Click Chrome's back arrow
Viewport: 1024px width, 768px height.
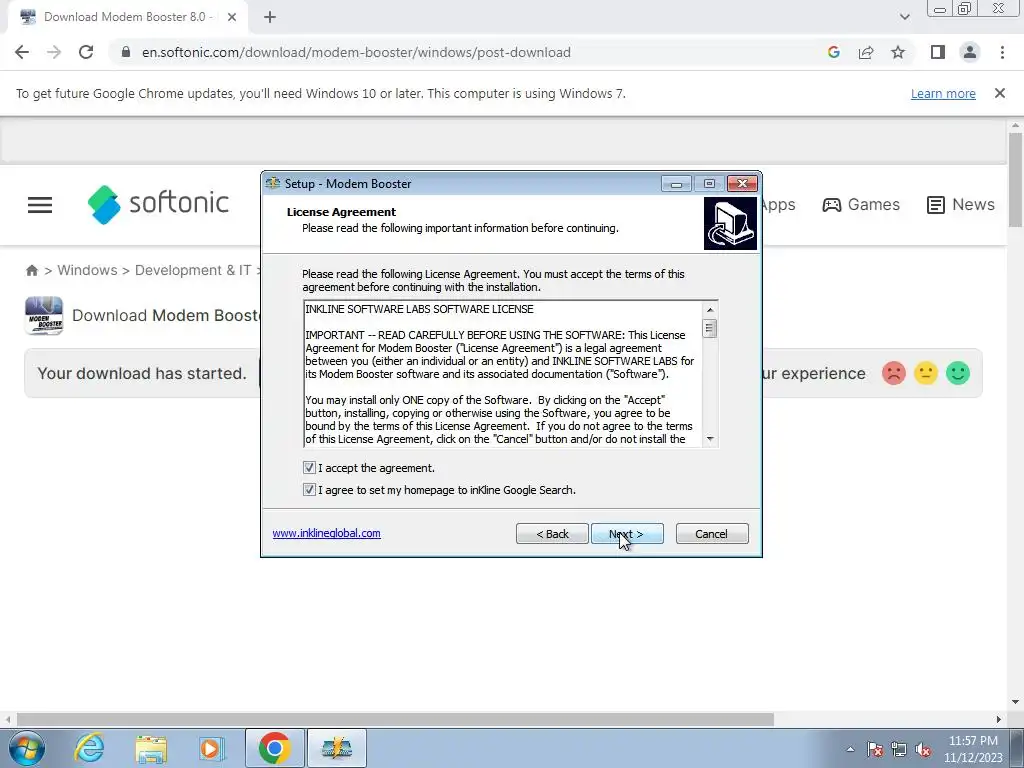pyautogui.click(x=22, y=52)
